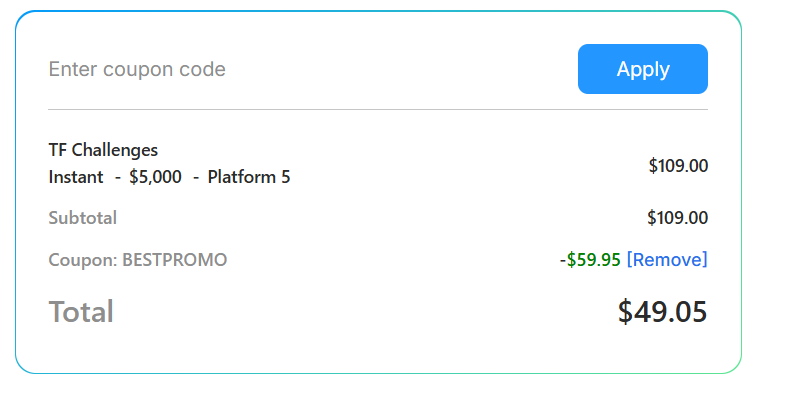The width and height of the screenshot is (793, 398).
Task: Click the [Remove] bracketed link text
Action: (x=667, y=259)
